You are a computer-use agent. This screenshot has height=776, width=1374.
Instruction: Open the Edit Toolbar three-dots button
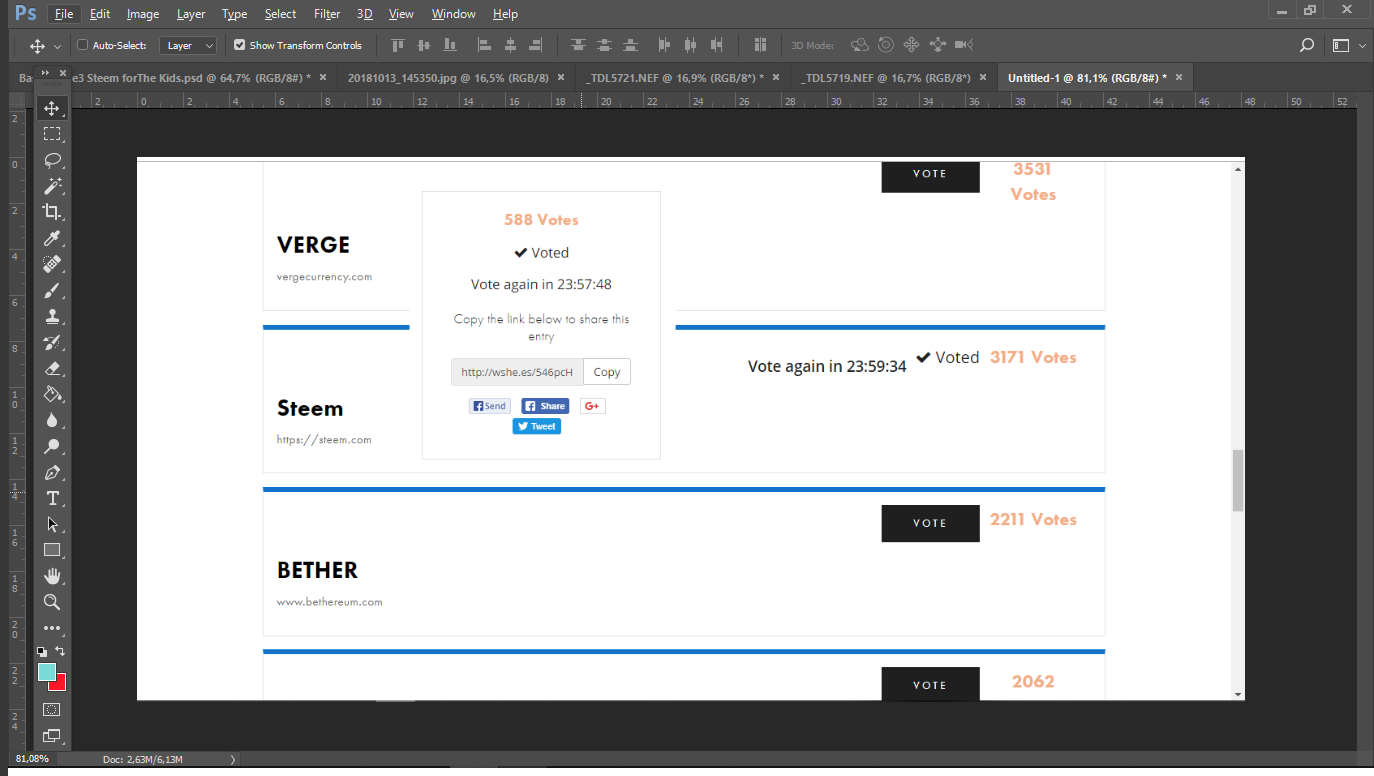coord(52,628)
